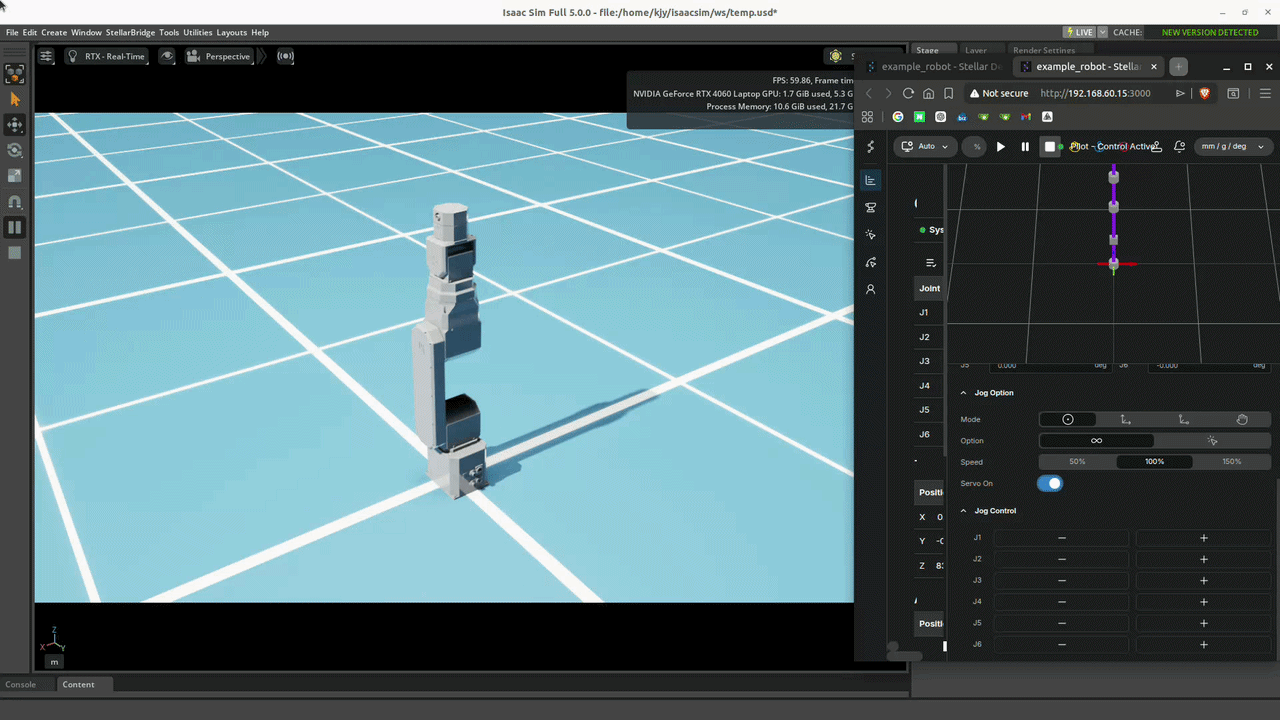
Task: Collapse the Jog Option section
Action: point(964,393)
